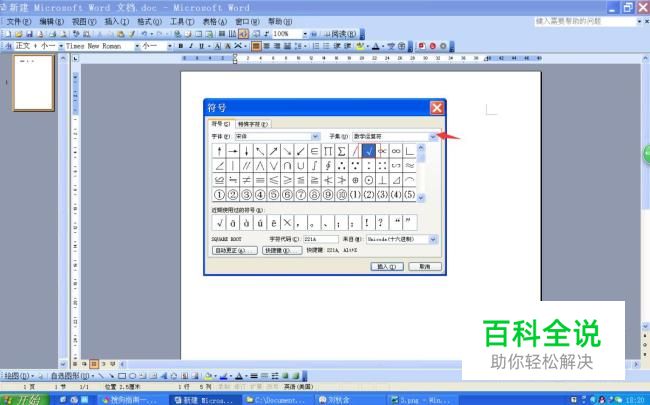Click the 取消 Cancel button in dialog
650x405 pixels.
425,267
